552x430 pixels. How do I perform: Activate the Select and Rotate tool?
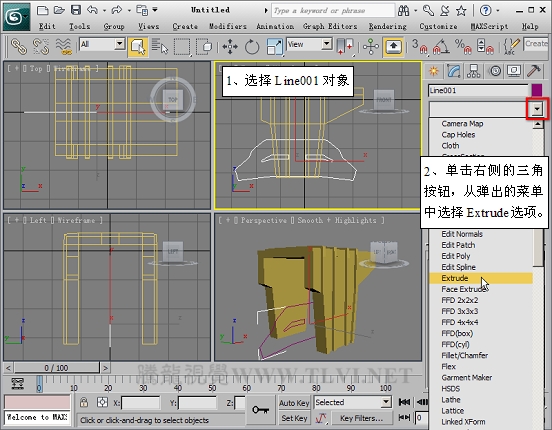252,46
